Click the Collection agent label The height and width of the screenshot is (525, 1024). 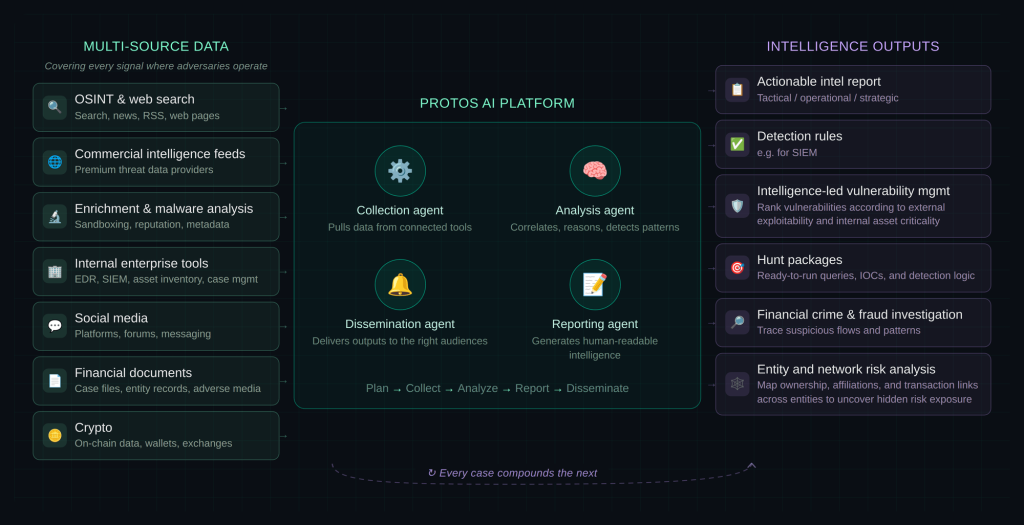click(x=400, y=210)
